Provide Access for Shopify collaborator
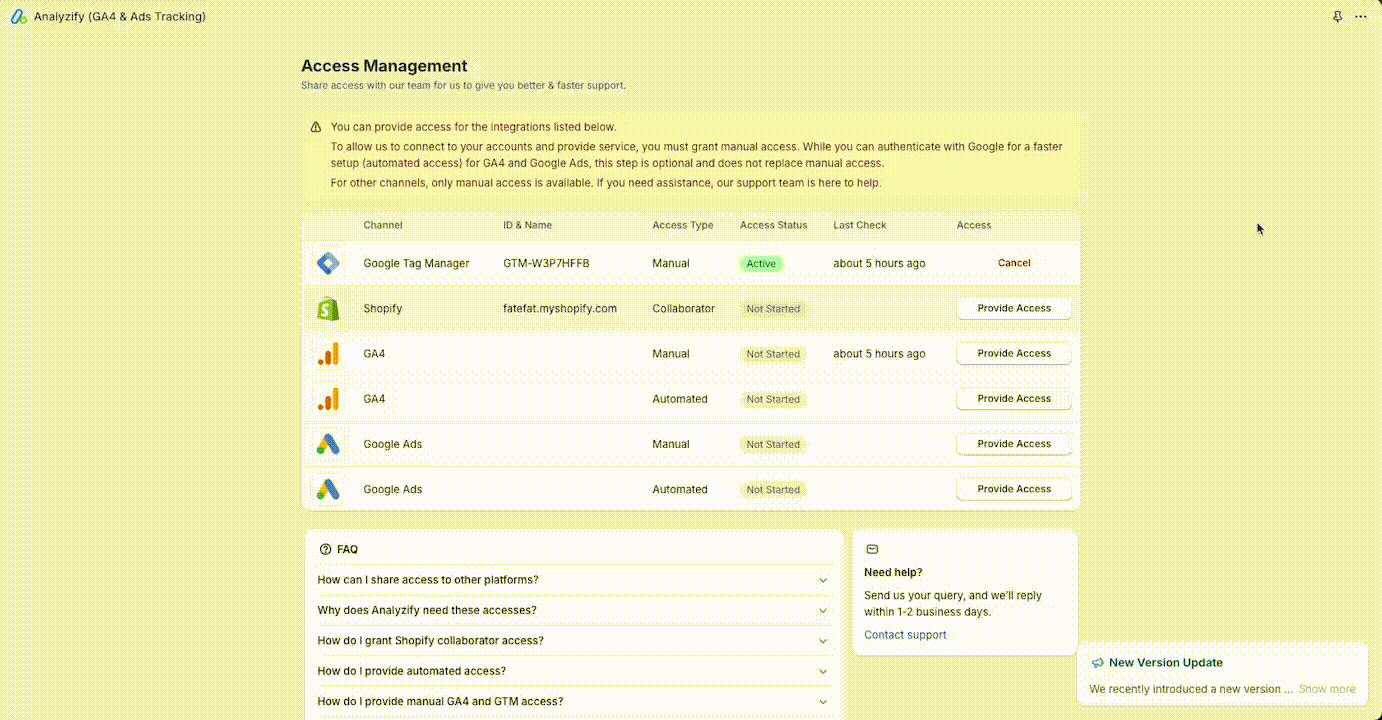Image resolution: width=1382 pixels, height=720 pixels. 1014,308
